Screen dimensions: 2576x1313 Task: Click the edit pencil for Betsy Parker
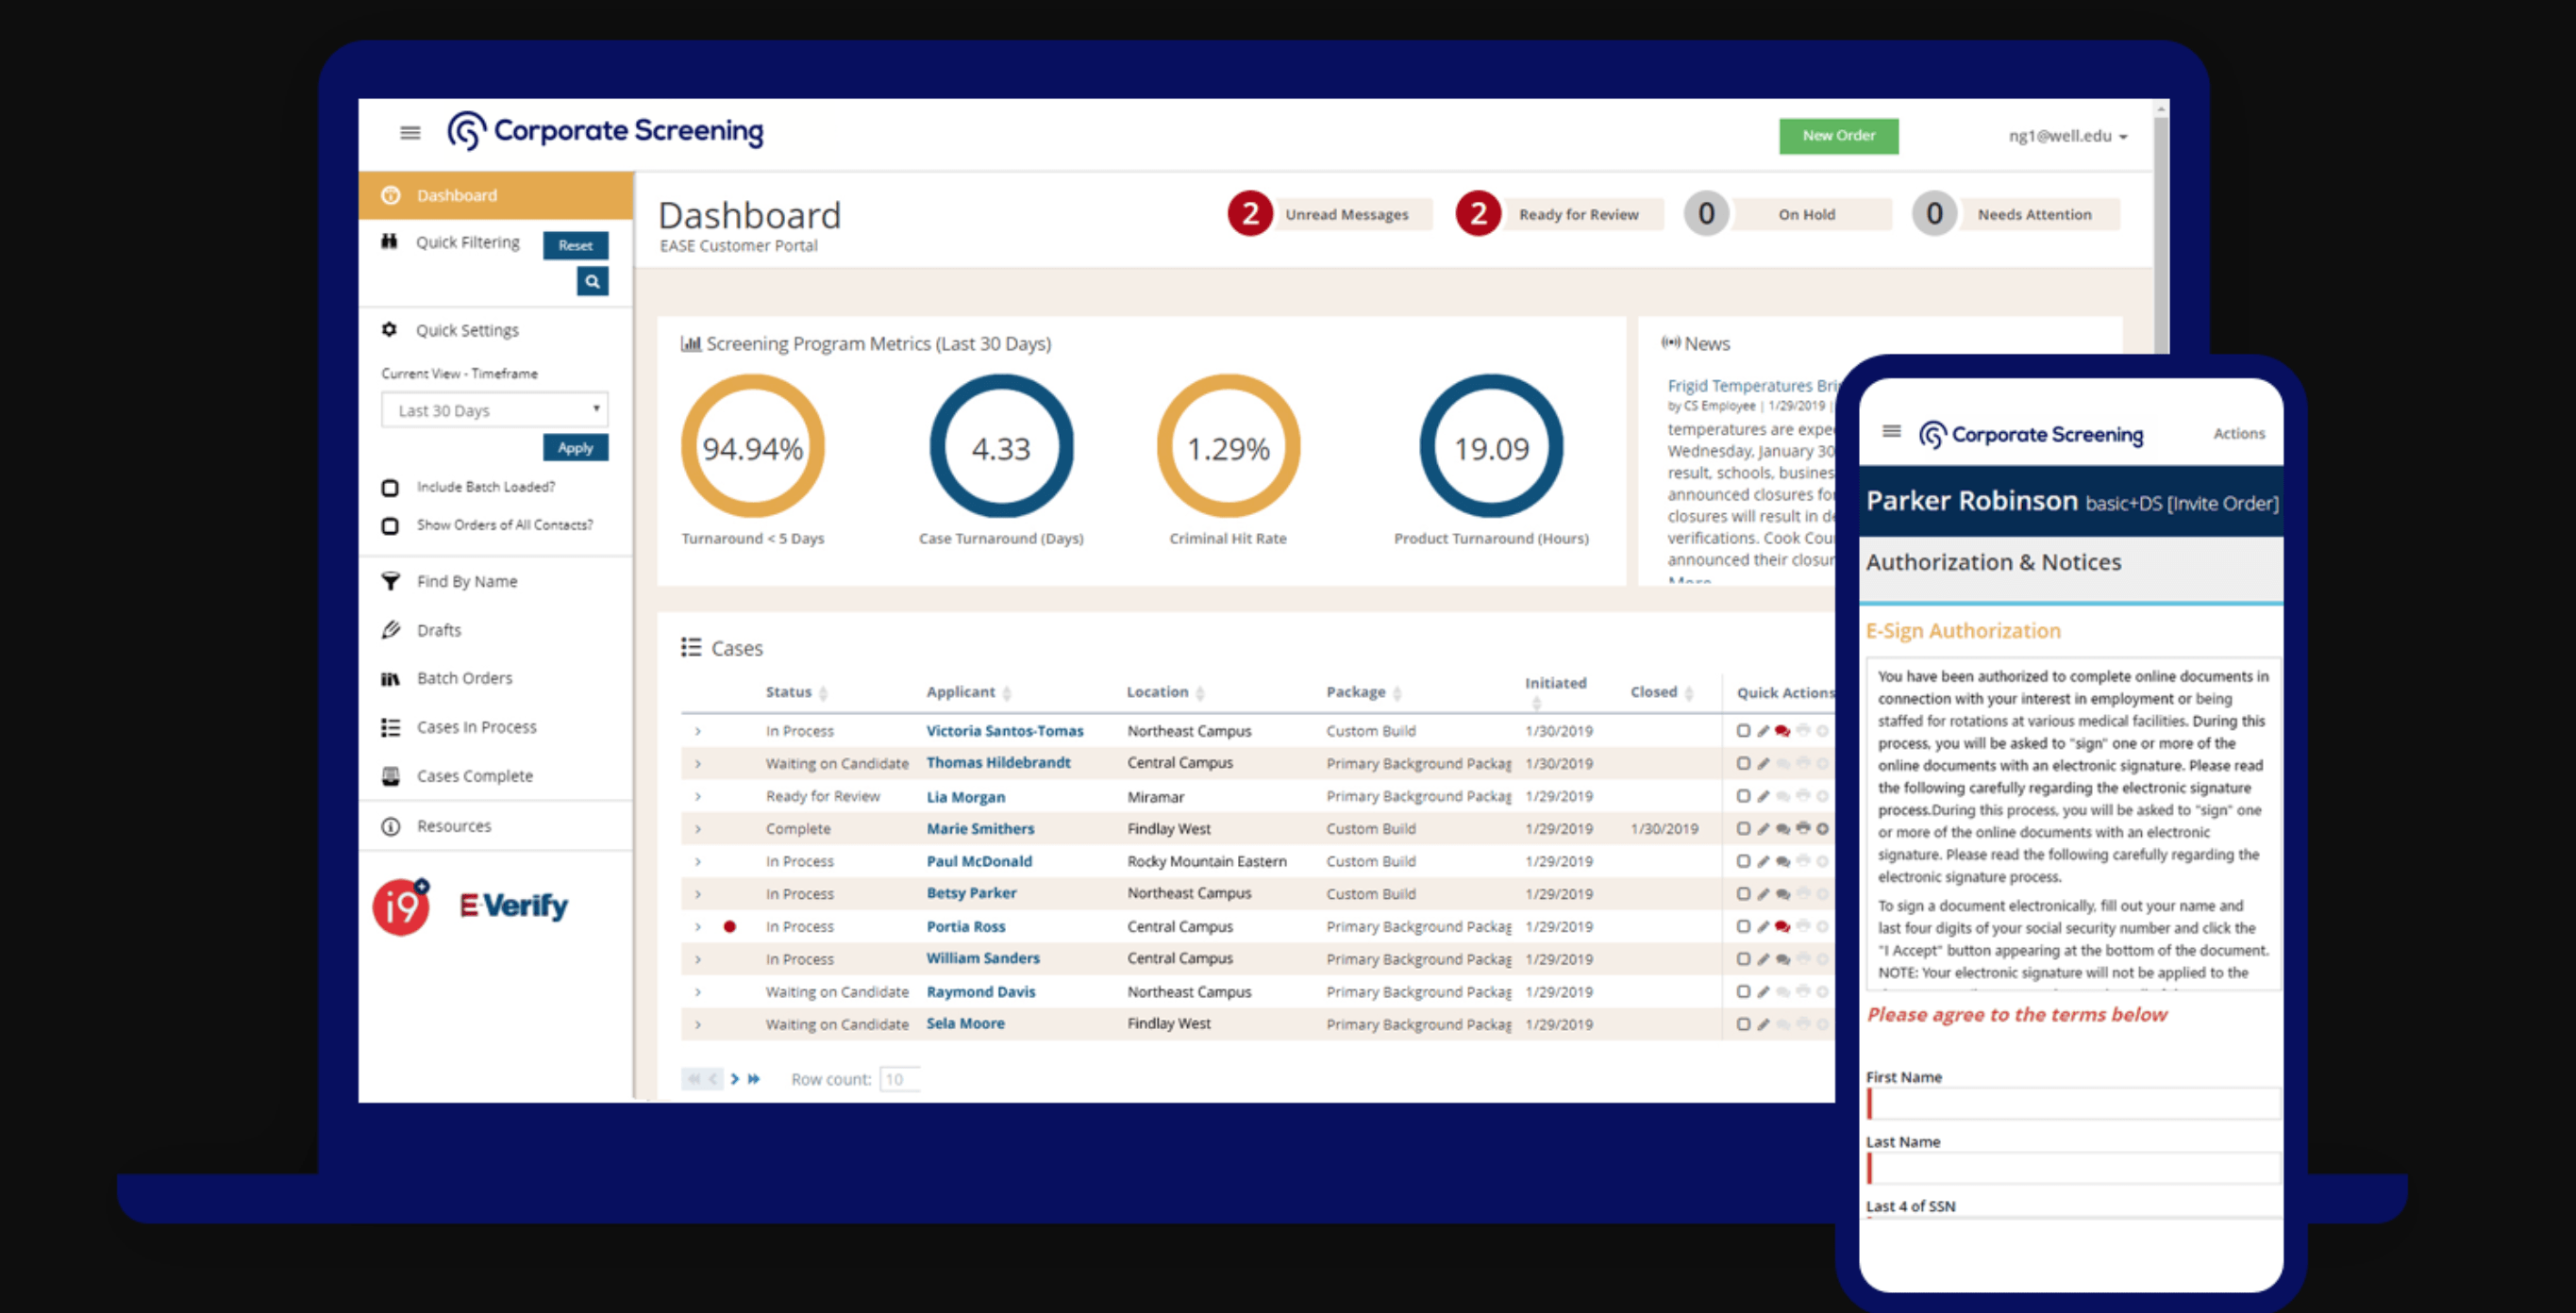click(1763, 894)
